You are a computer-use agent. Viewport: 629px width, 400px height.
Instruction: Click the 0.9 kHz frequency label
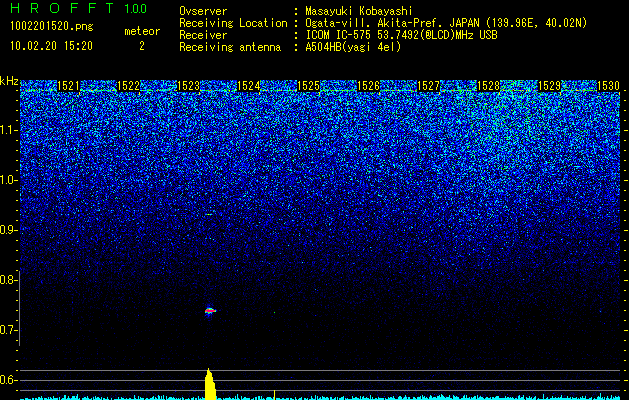(x=7, y=230)
